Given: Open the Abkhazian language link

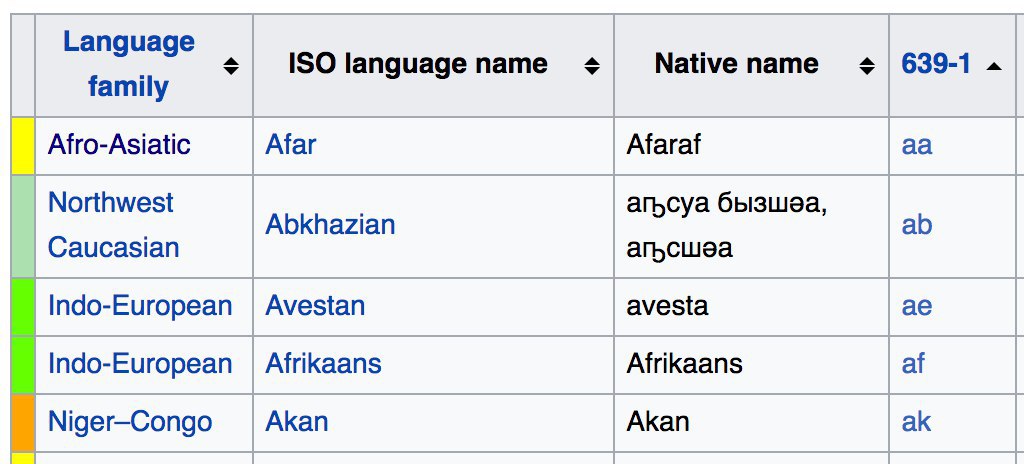Looking at the screenshot, I should tap(330, 225).
